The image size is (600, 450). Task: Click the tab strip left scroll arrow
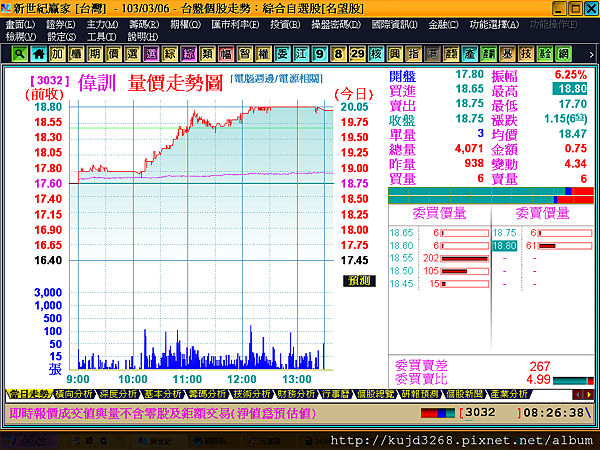click(577, 394)
